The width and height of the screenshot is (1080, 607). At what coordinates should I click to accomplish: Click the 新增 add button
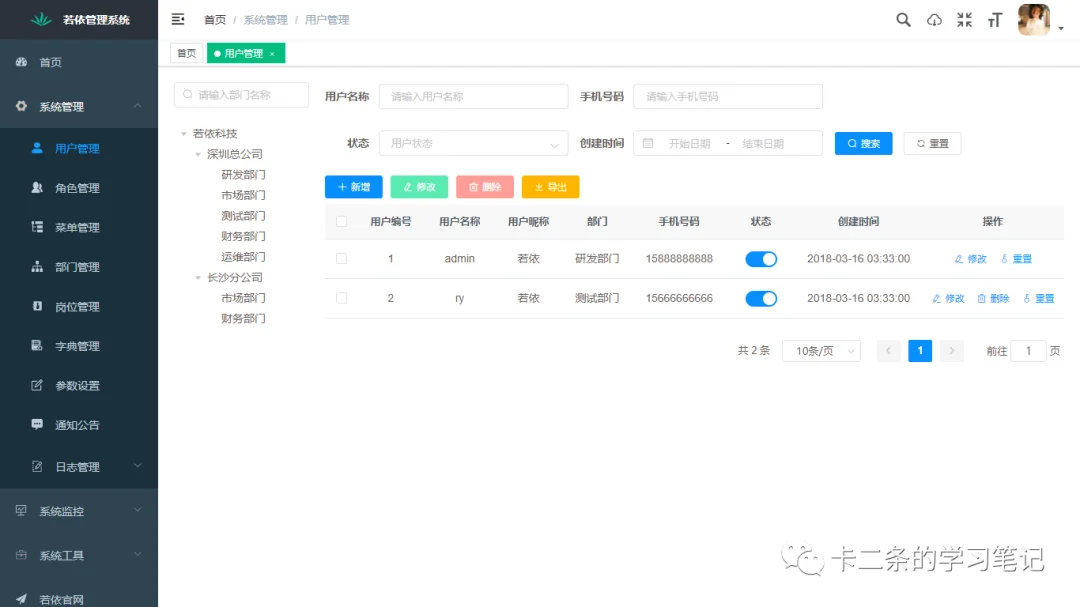(353, 187)
